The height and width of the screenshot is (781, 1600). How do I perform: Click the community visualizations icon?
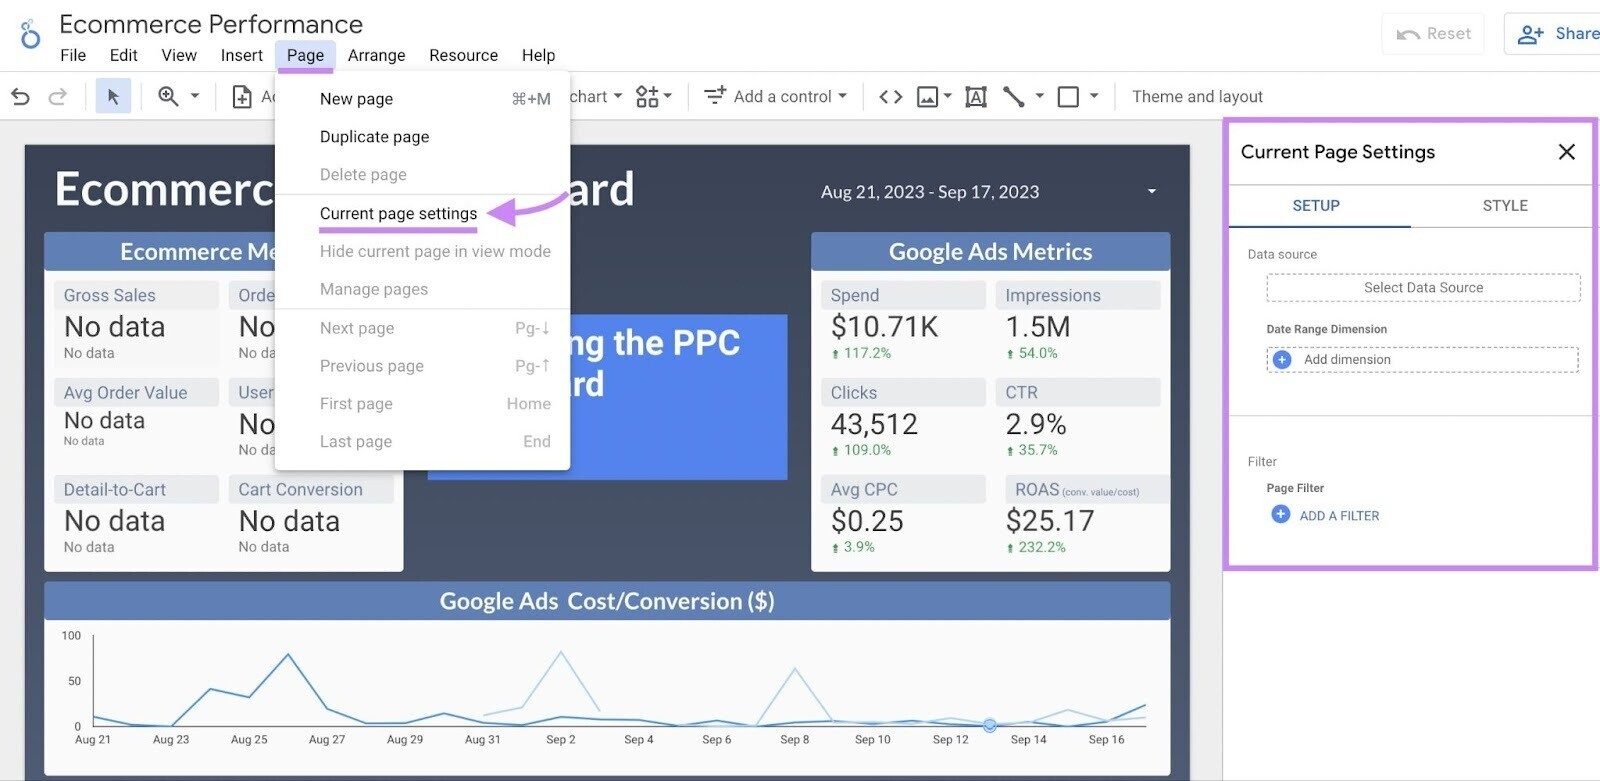point(648,97)
